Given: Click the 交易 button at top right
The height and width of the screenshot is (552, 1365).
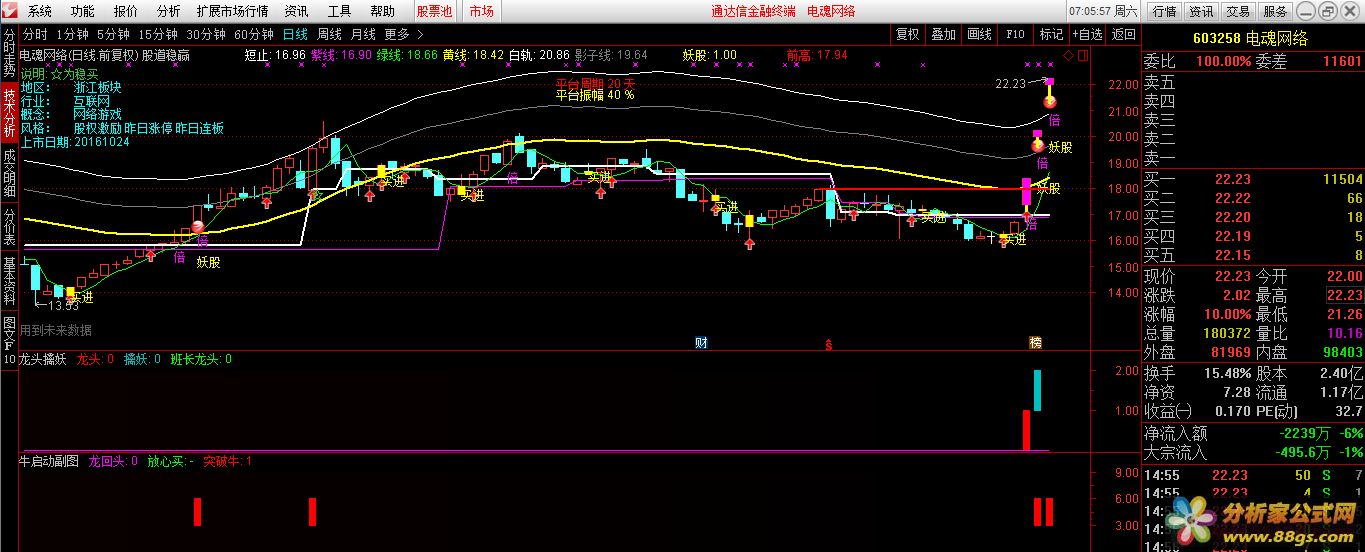Looking at the screenshot, I should (1238, 11).
